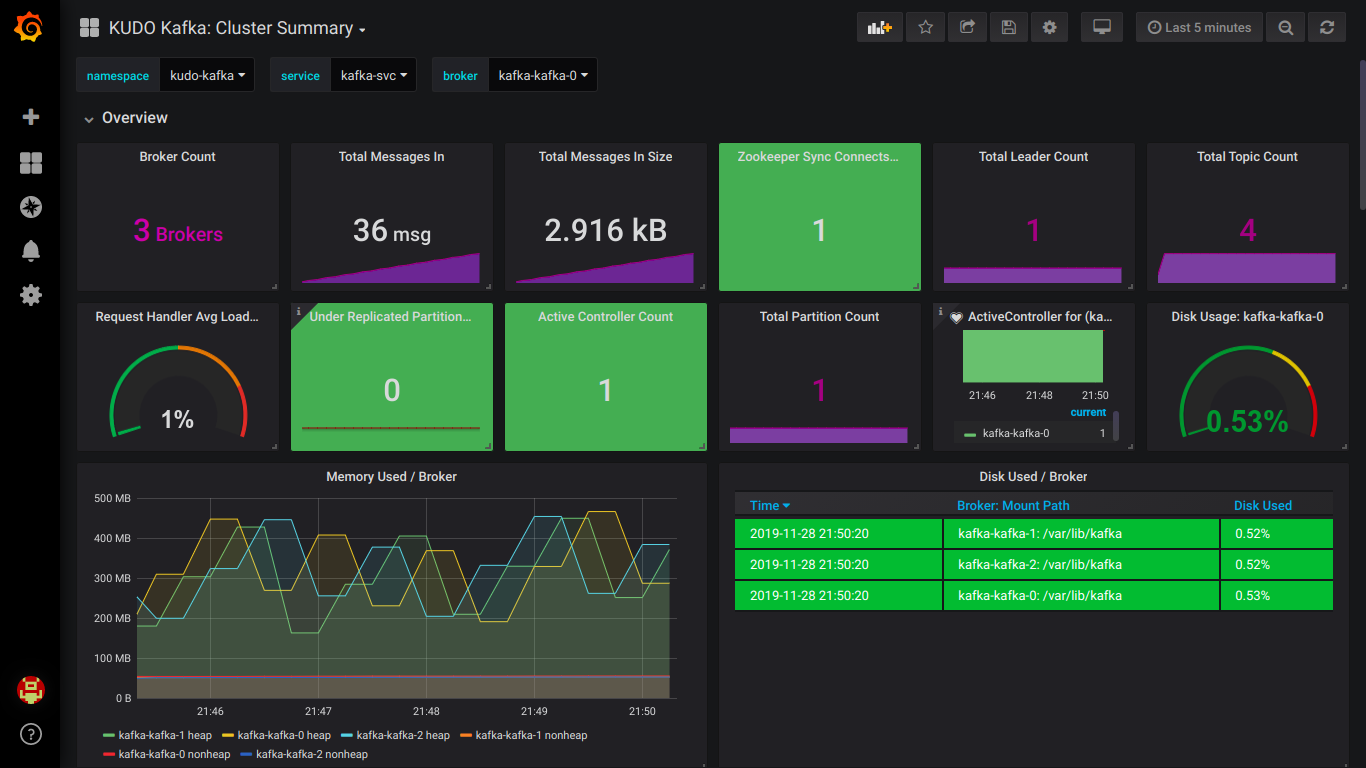
Task: Open the namespace kudo-kafka dropdown
Action: (x=207, y=75)
